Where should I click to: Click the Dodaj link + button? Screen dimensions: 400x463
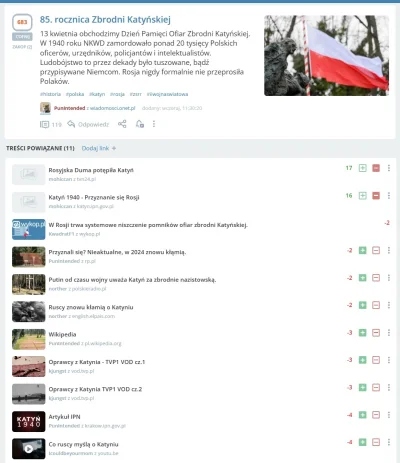coord(99,148)
